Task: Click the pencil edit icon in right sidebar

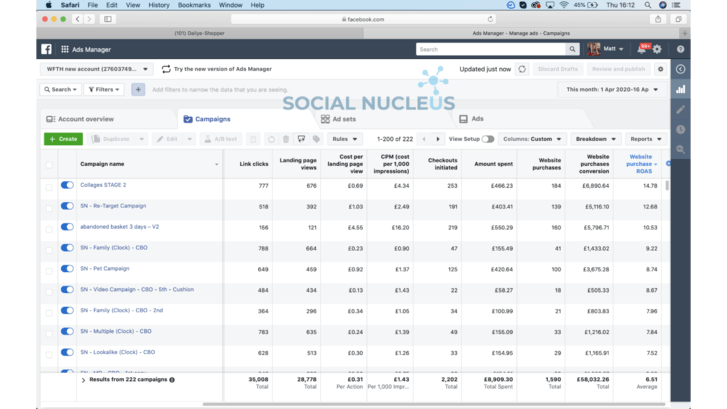Action: point(680,109)
